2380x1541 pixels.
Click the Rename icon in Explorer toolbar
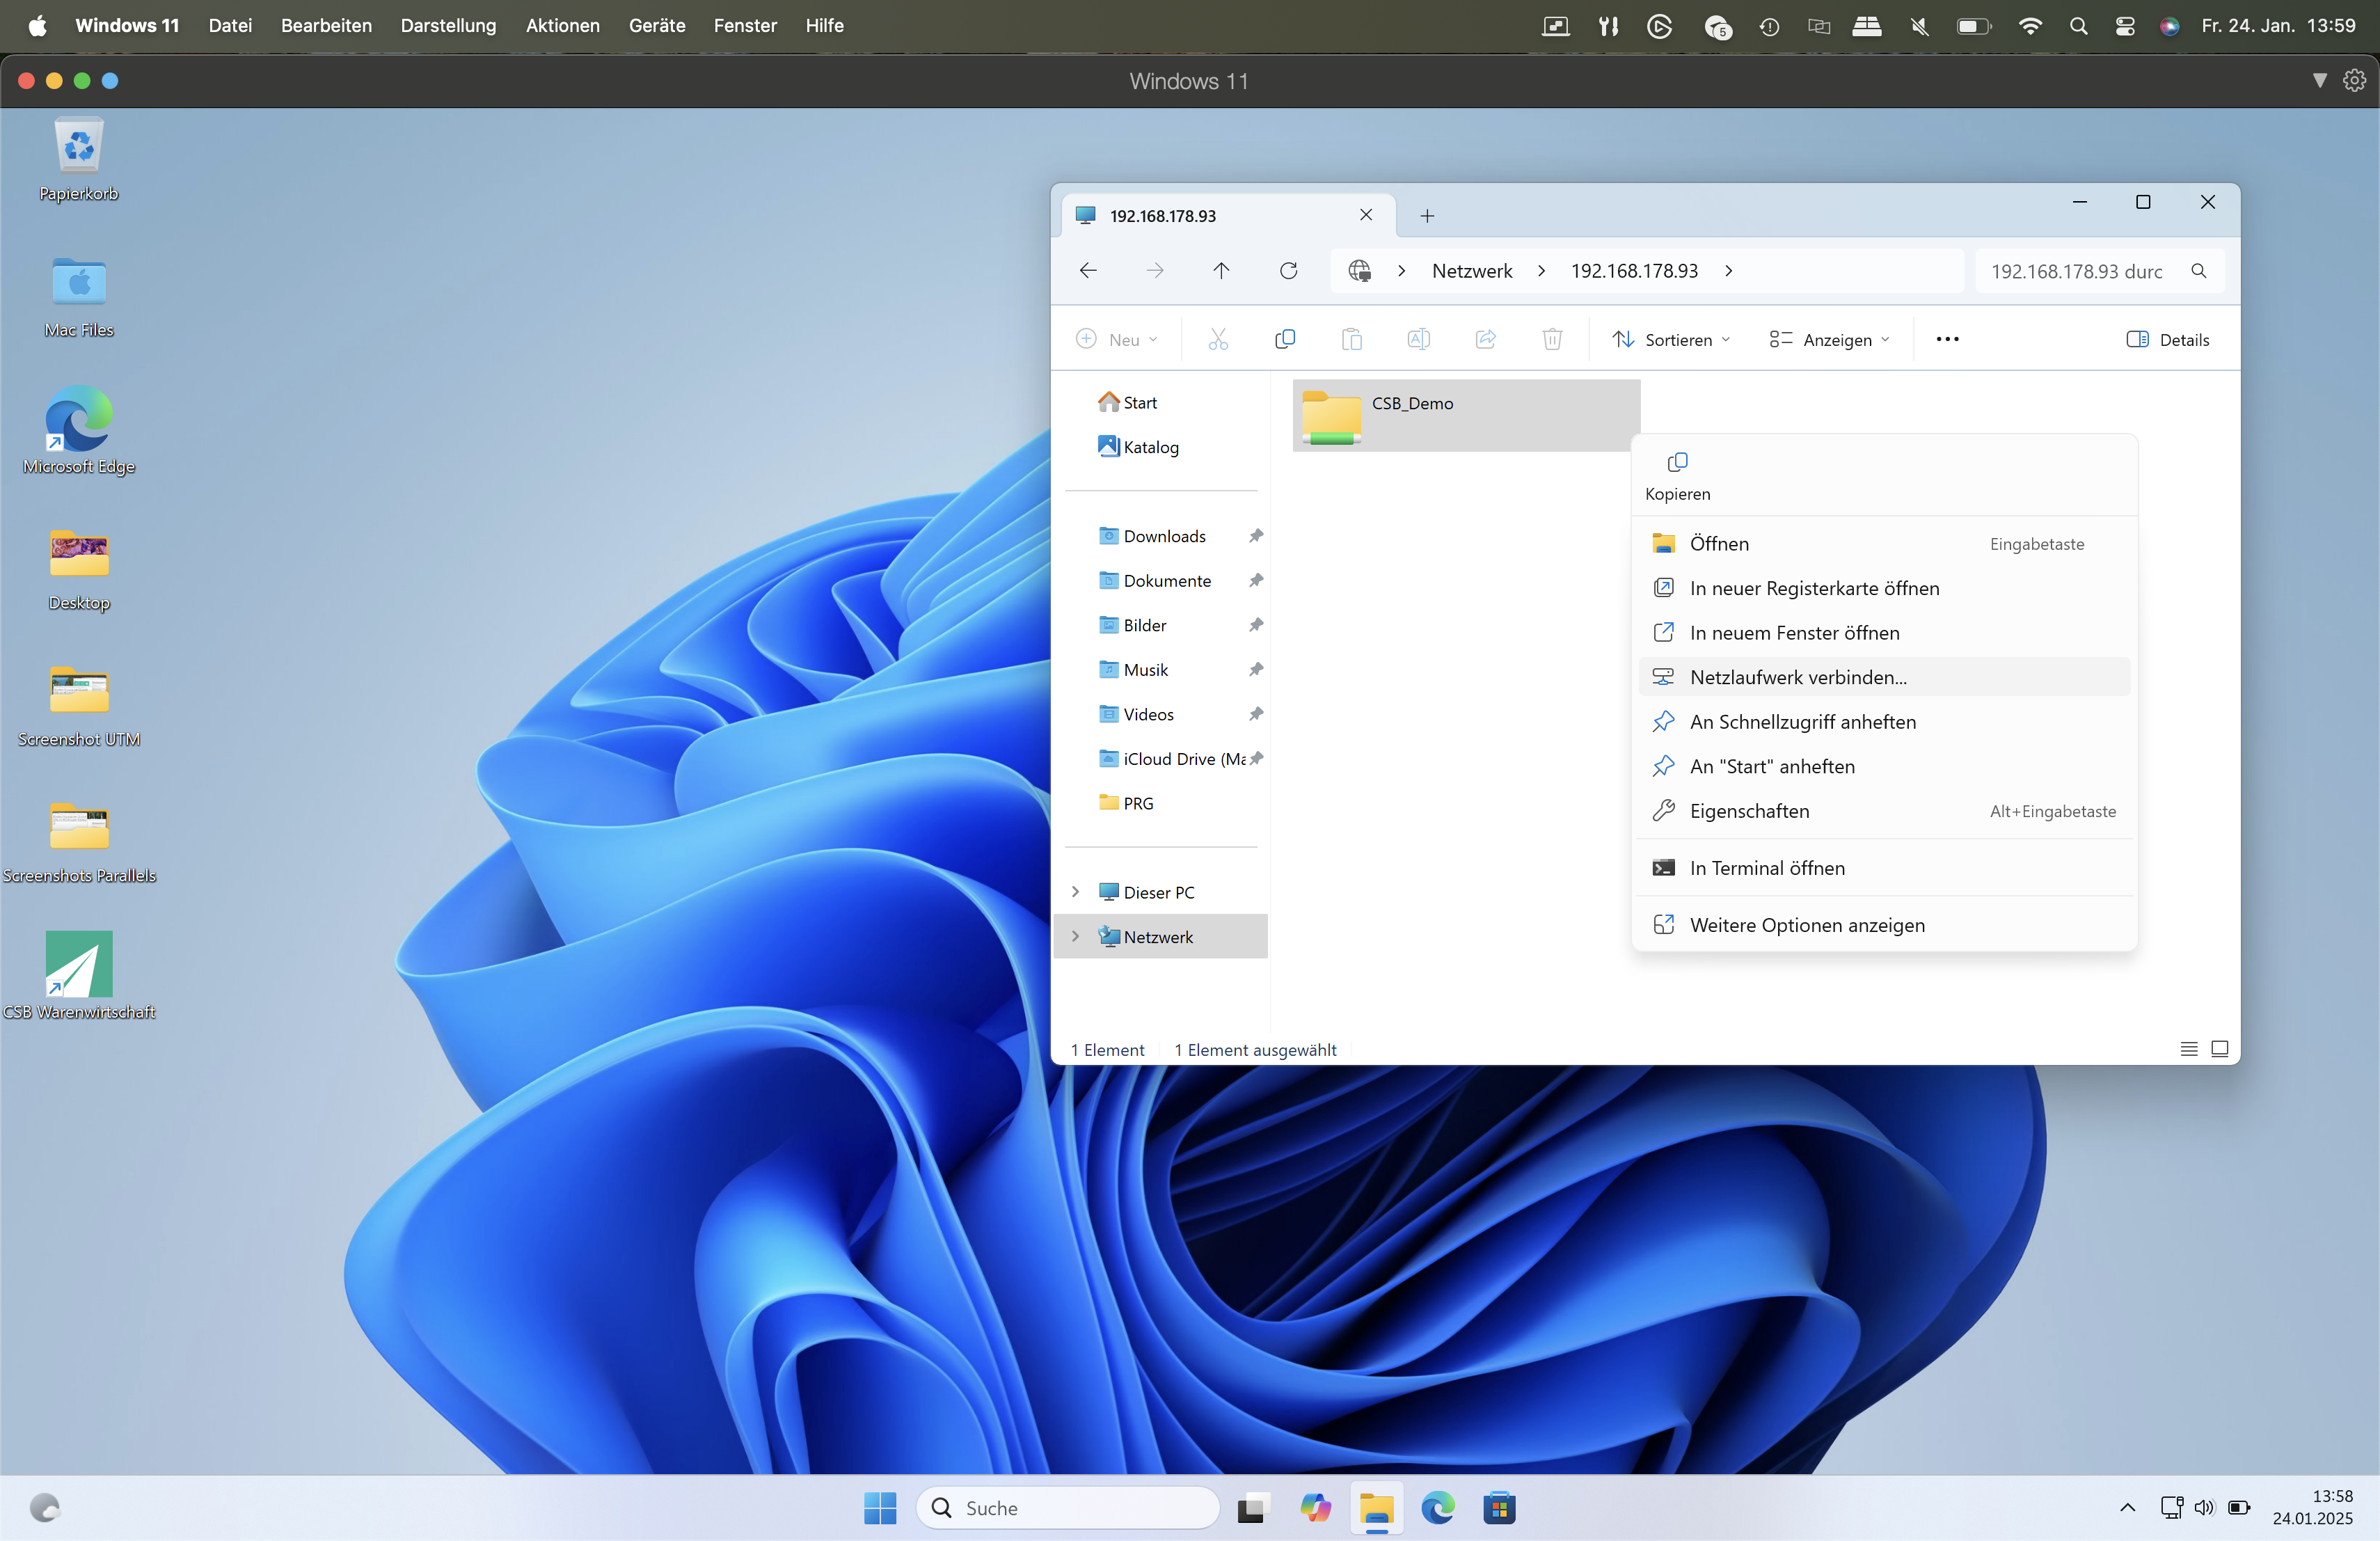[1418, 340]
